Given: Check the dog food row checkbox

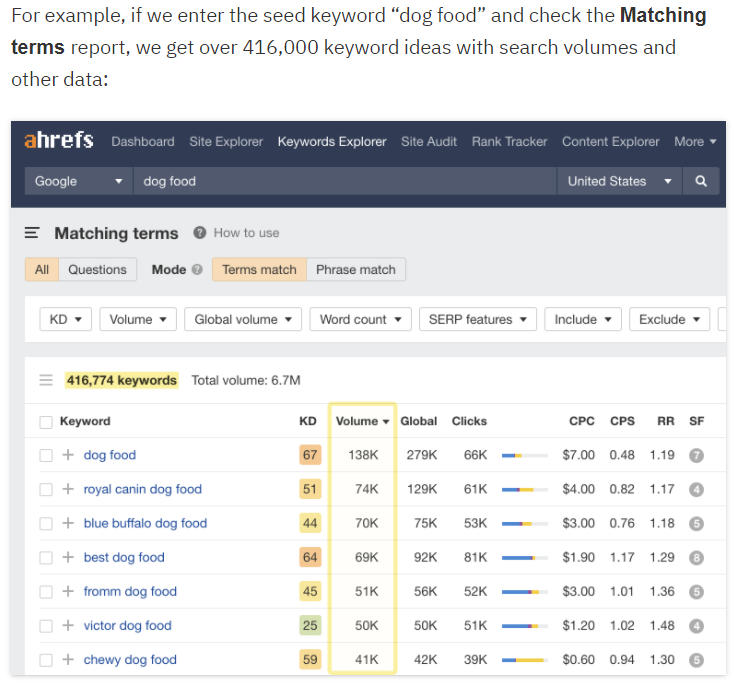Looking at the screenshot, I should coord(46,455).
